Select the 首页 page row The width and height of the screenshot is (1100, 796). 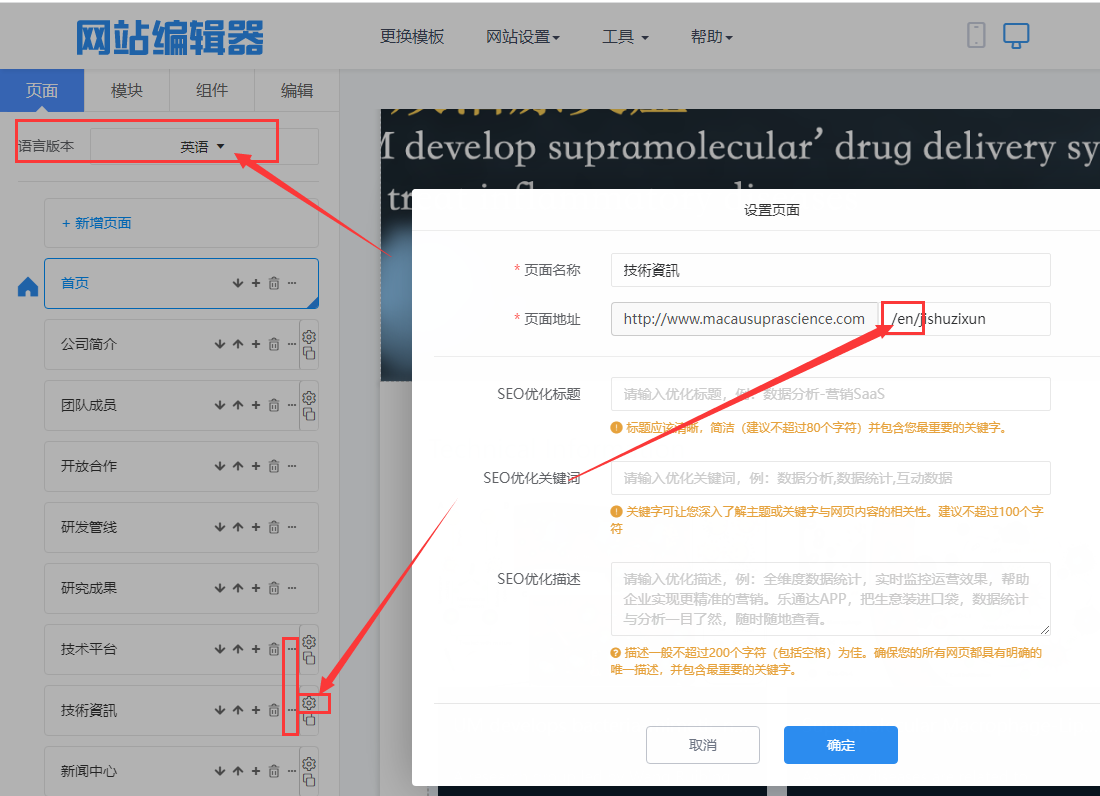181,283
